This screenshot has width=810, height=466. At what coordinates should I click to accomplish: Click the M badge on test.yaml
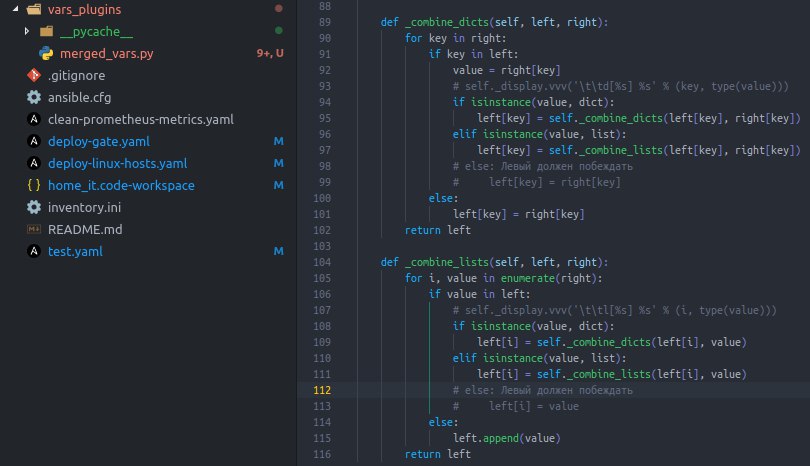[x=278, y=251]
